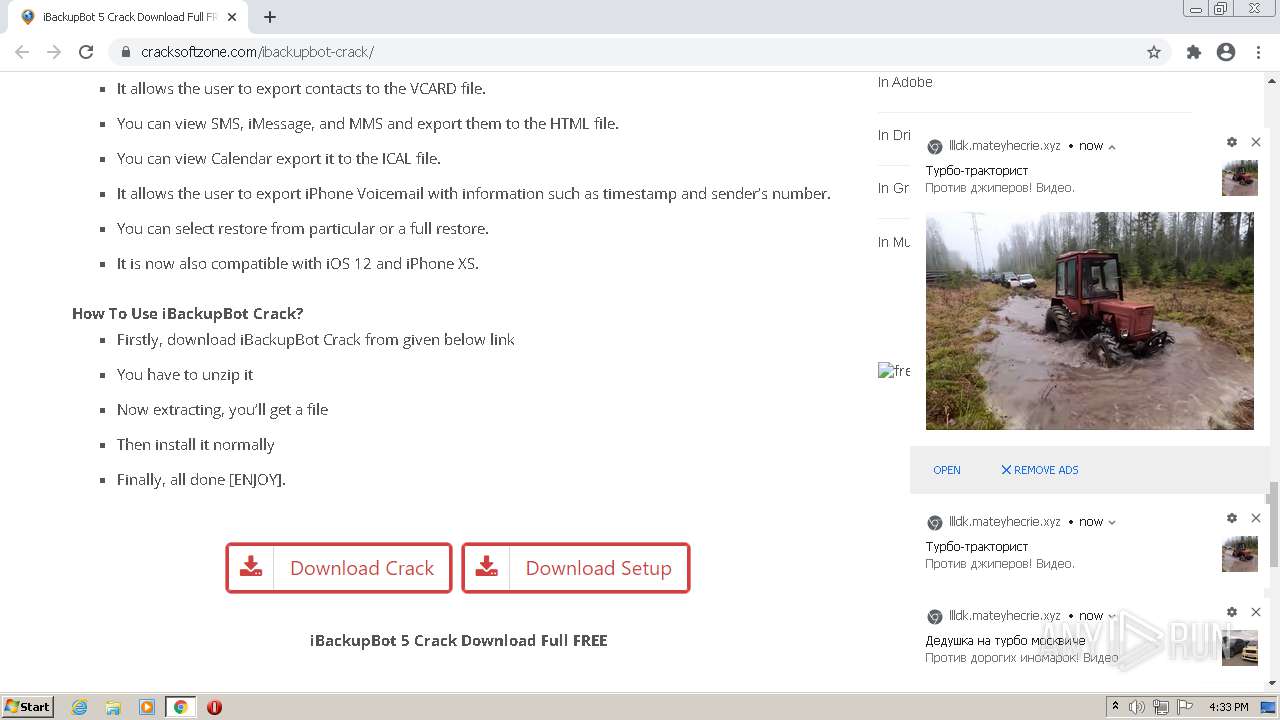Click the In Adobe sidebar link

tap(905, 82)
